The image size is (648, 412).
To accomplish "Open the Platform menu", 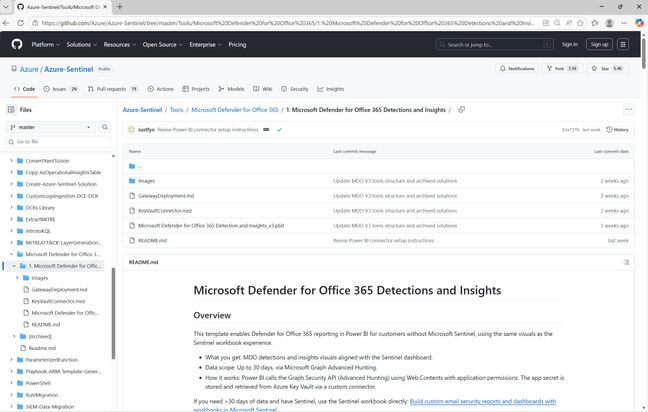I will [45, 44].
